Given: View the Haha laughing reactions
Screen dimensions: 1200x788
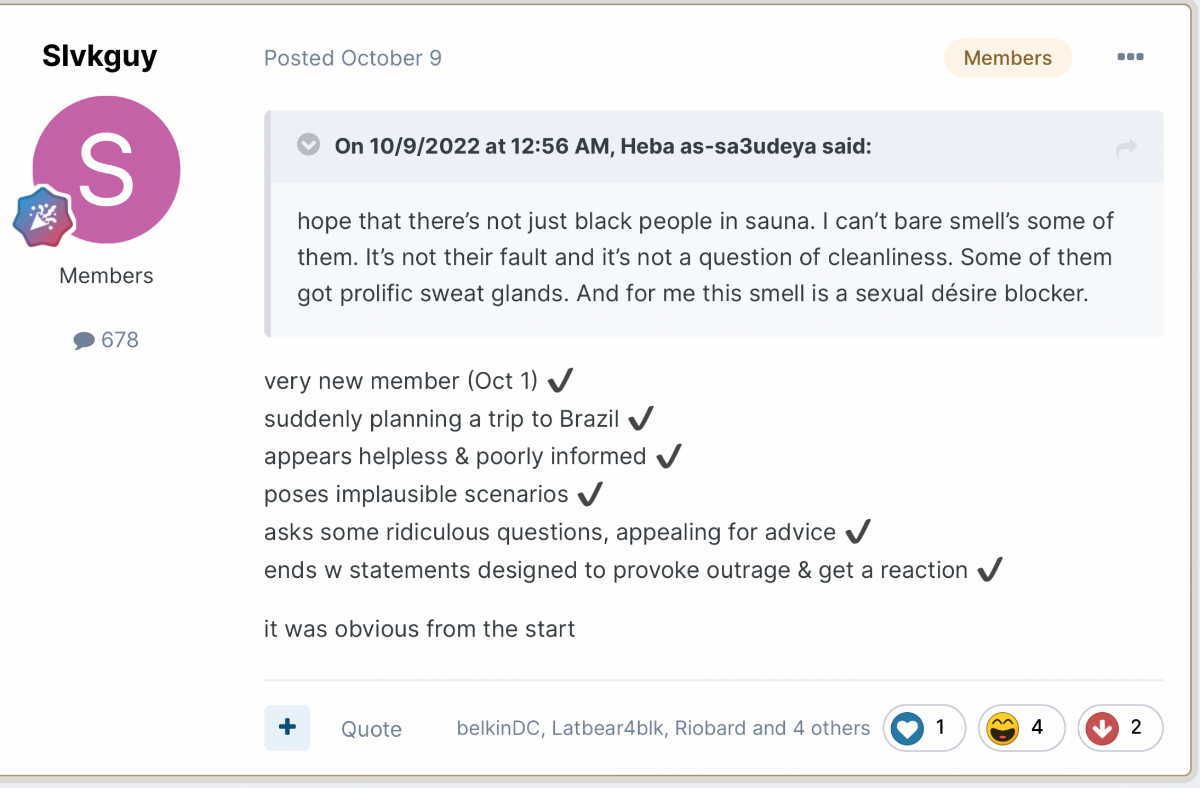Looking at the screenshot, I should coord(1022,728).
